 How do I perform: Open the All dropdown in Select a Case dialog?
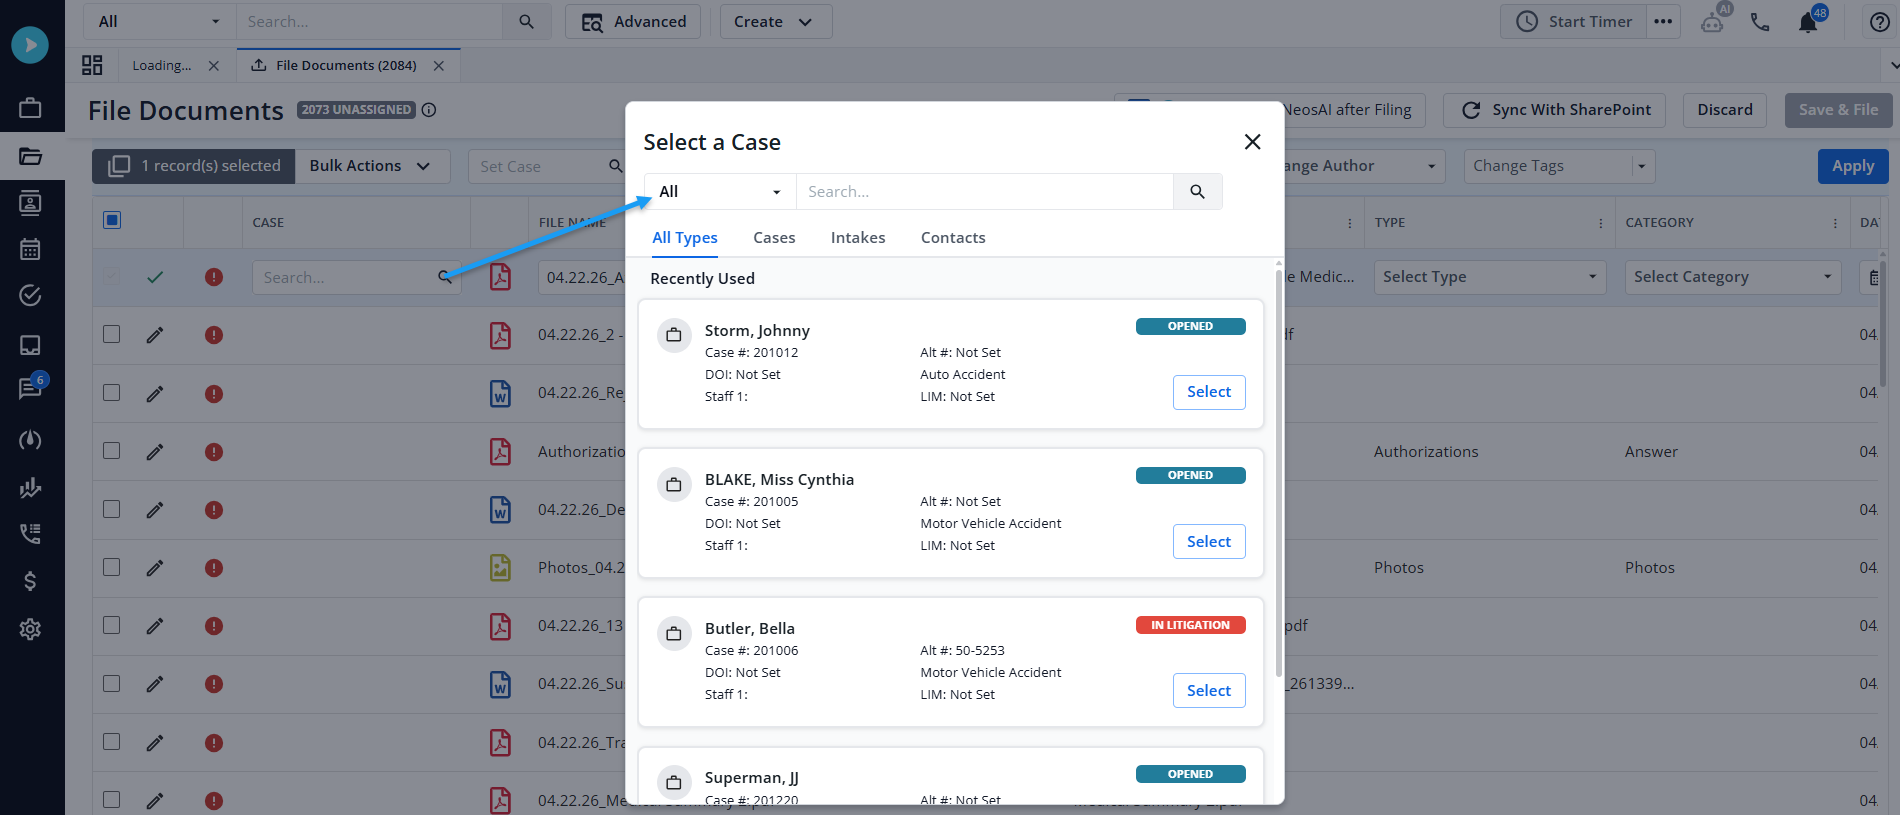pos(720,192)
